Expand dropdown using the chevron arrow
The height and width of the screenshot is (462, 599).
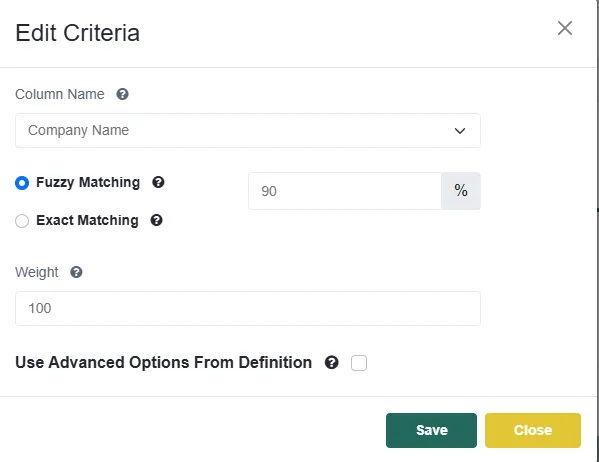coord(460,131)
